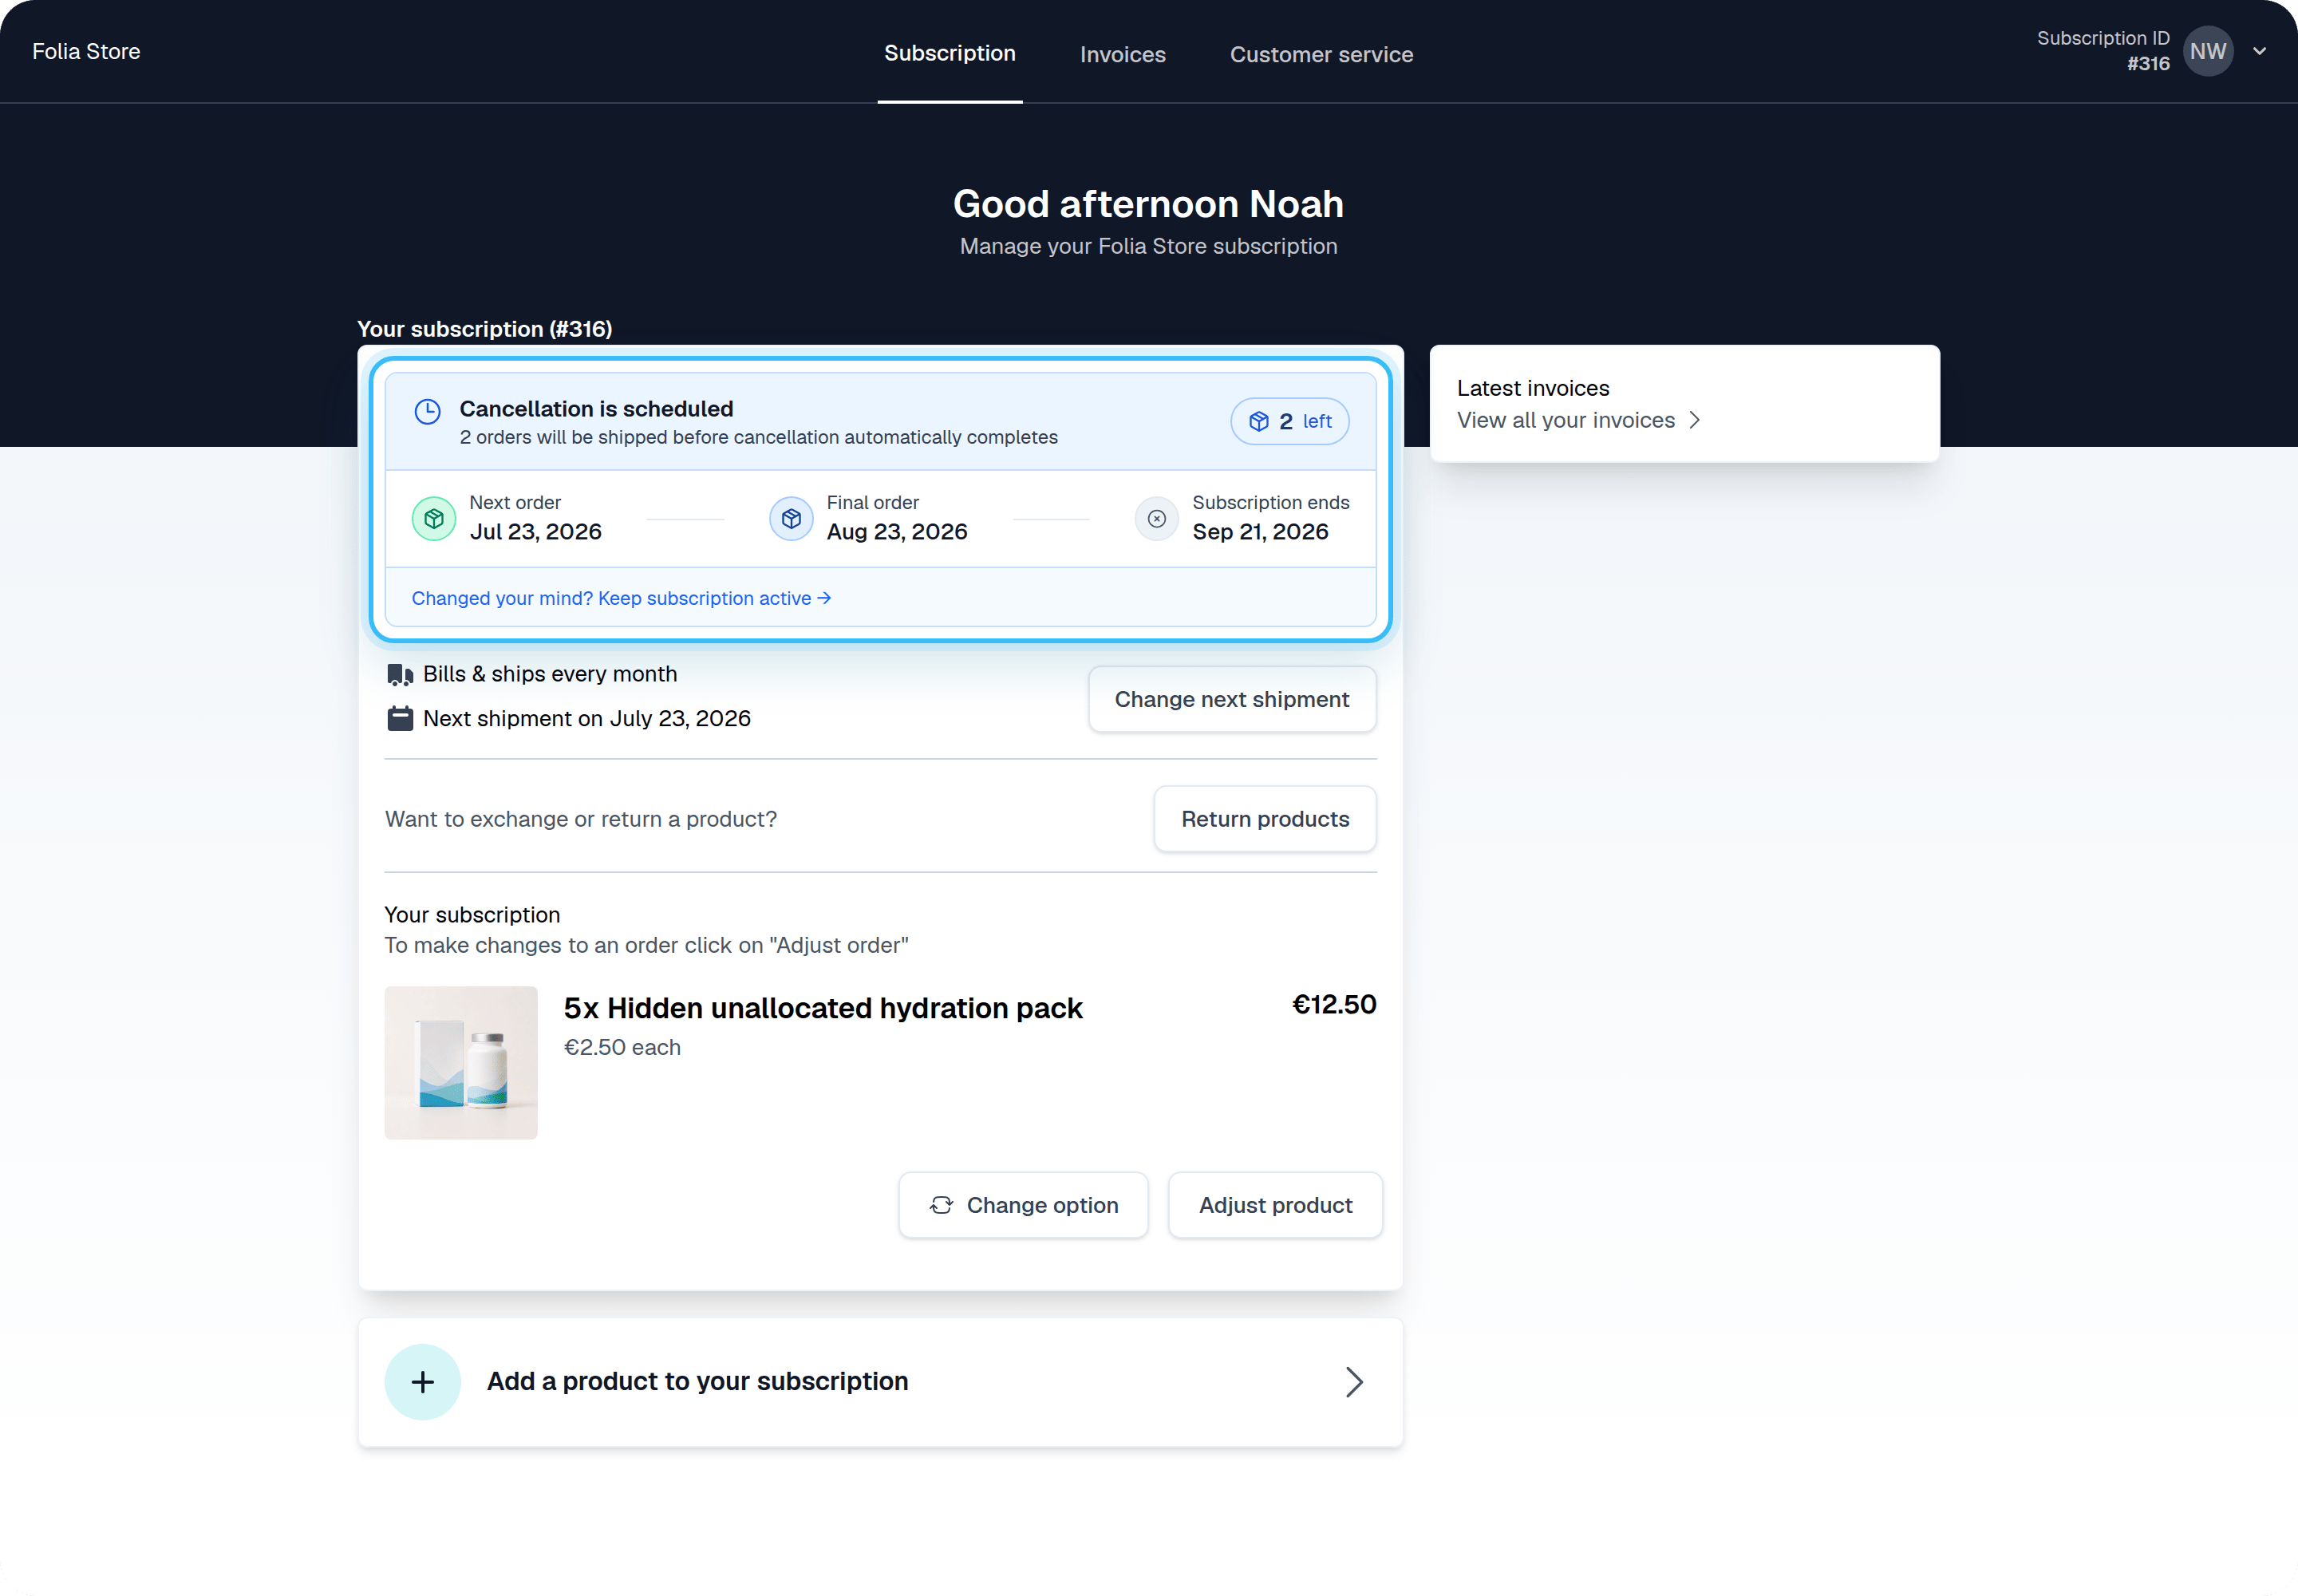Expand the account dropdown chevron
Viewport: 2298px width, 1596px height.
[x=2260, y=51]
